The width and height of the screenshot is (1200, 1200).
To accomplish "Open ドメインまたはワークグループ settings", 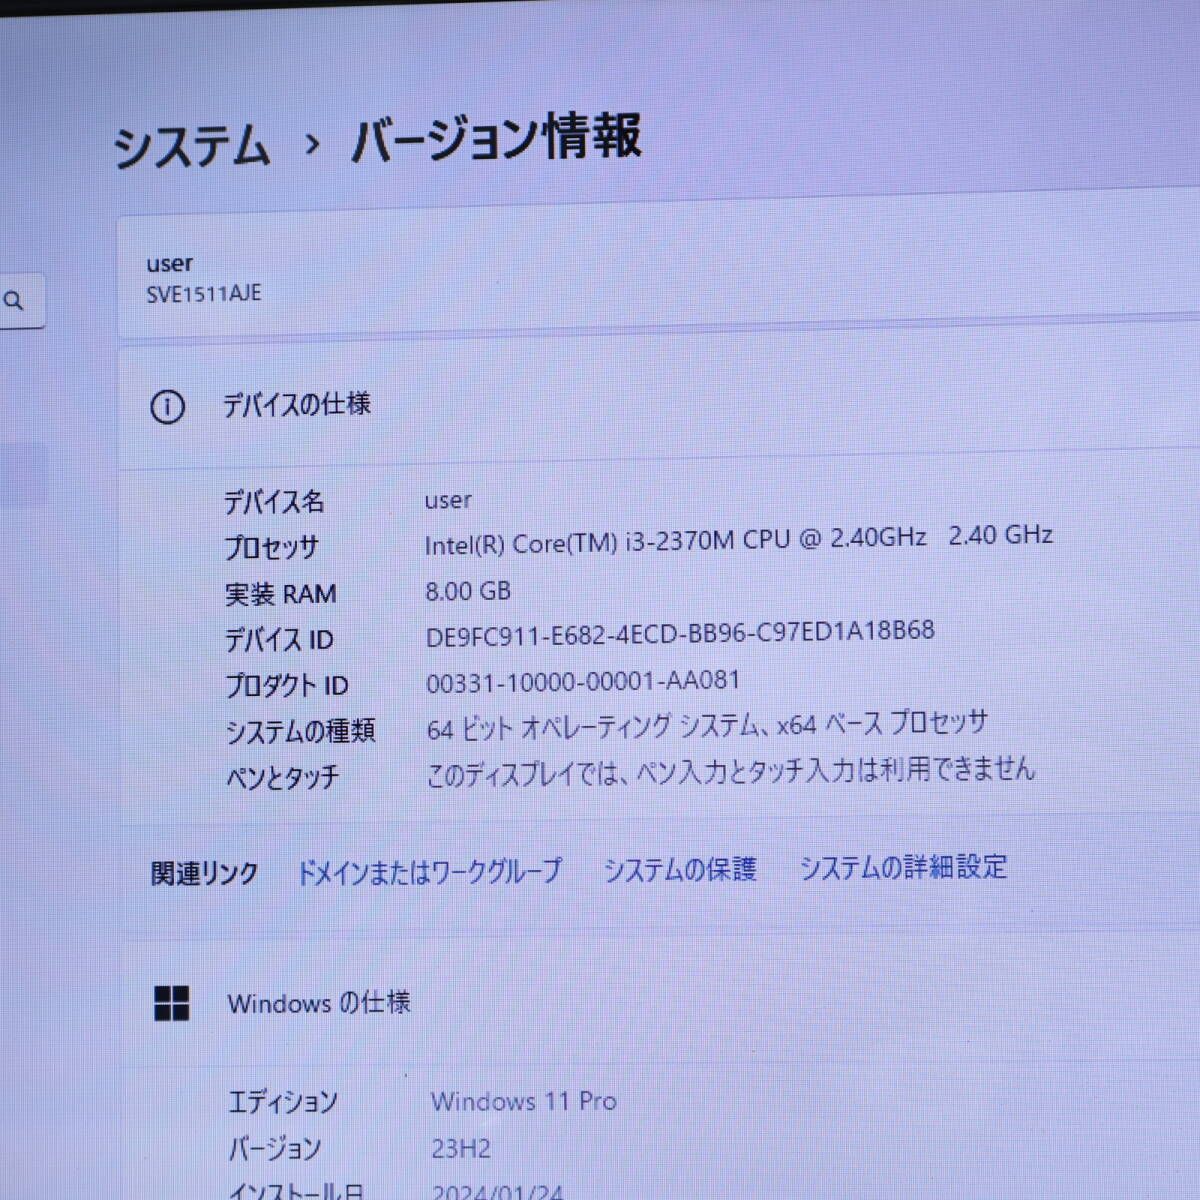I will (x=428, y=871).
